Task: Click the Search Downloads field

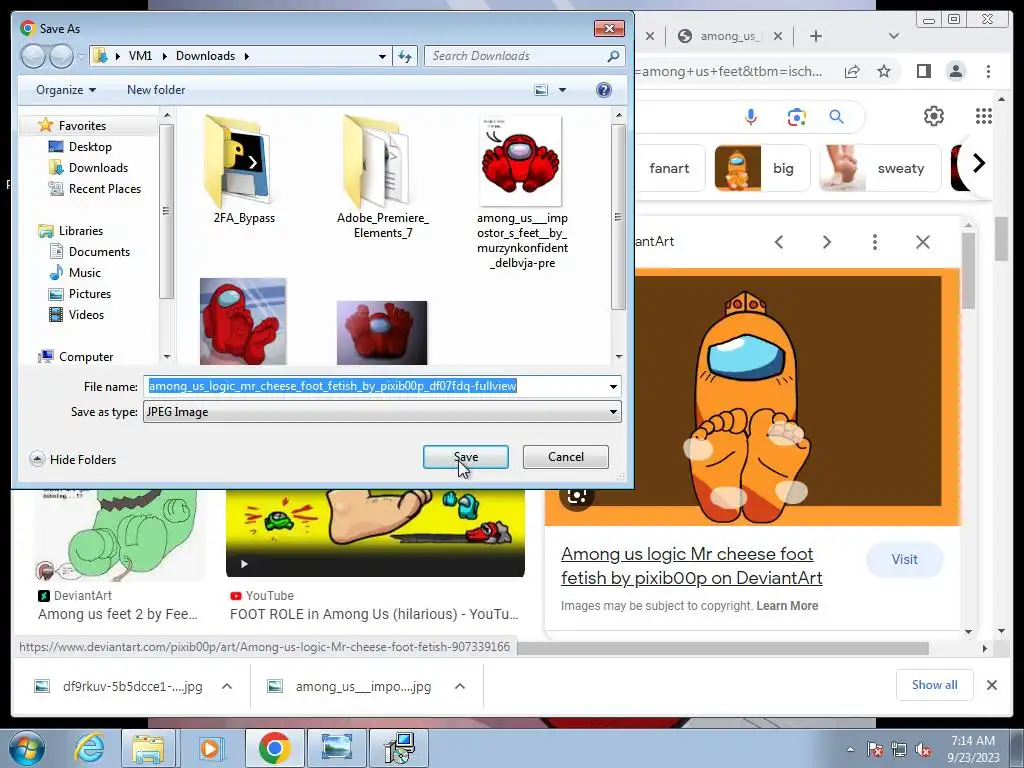Action: 516,56
